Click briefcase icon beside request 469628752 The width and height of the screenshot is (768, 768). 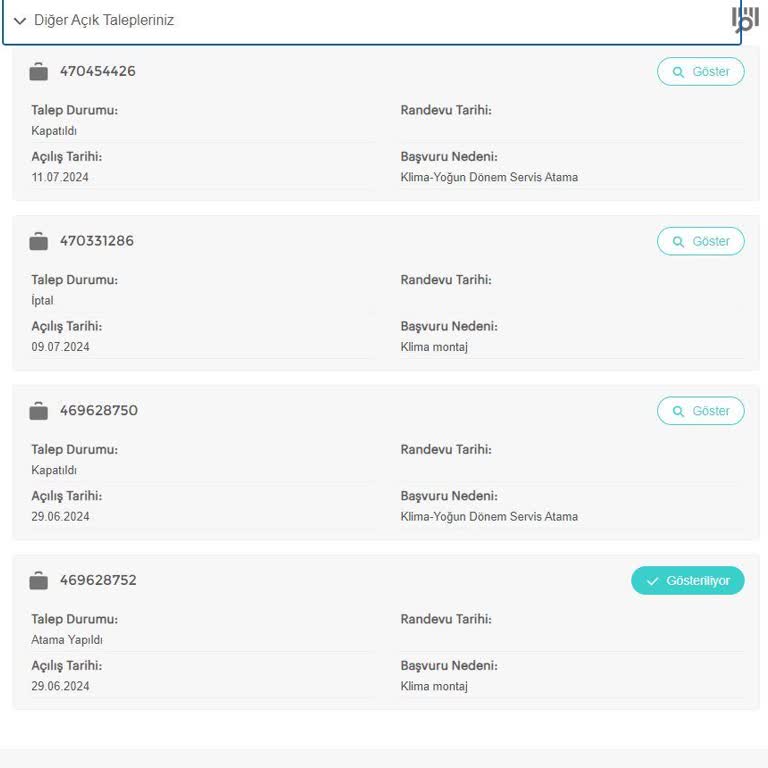pos(39,581)
